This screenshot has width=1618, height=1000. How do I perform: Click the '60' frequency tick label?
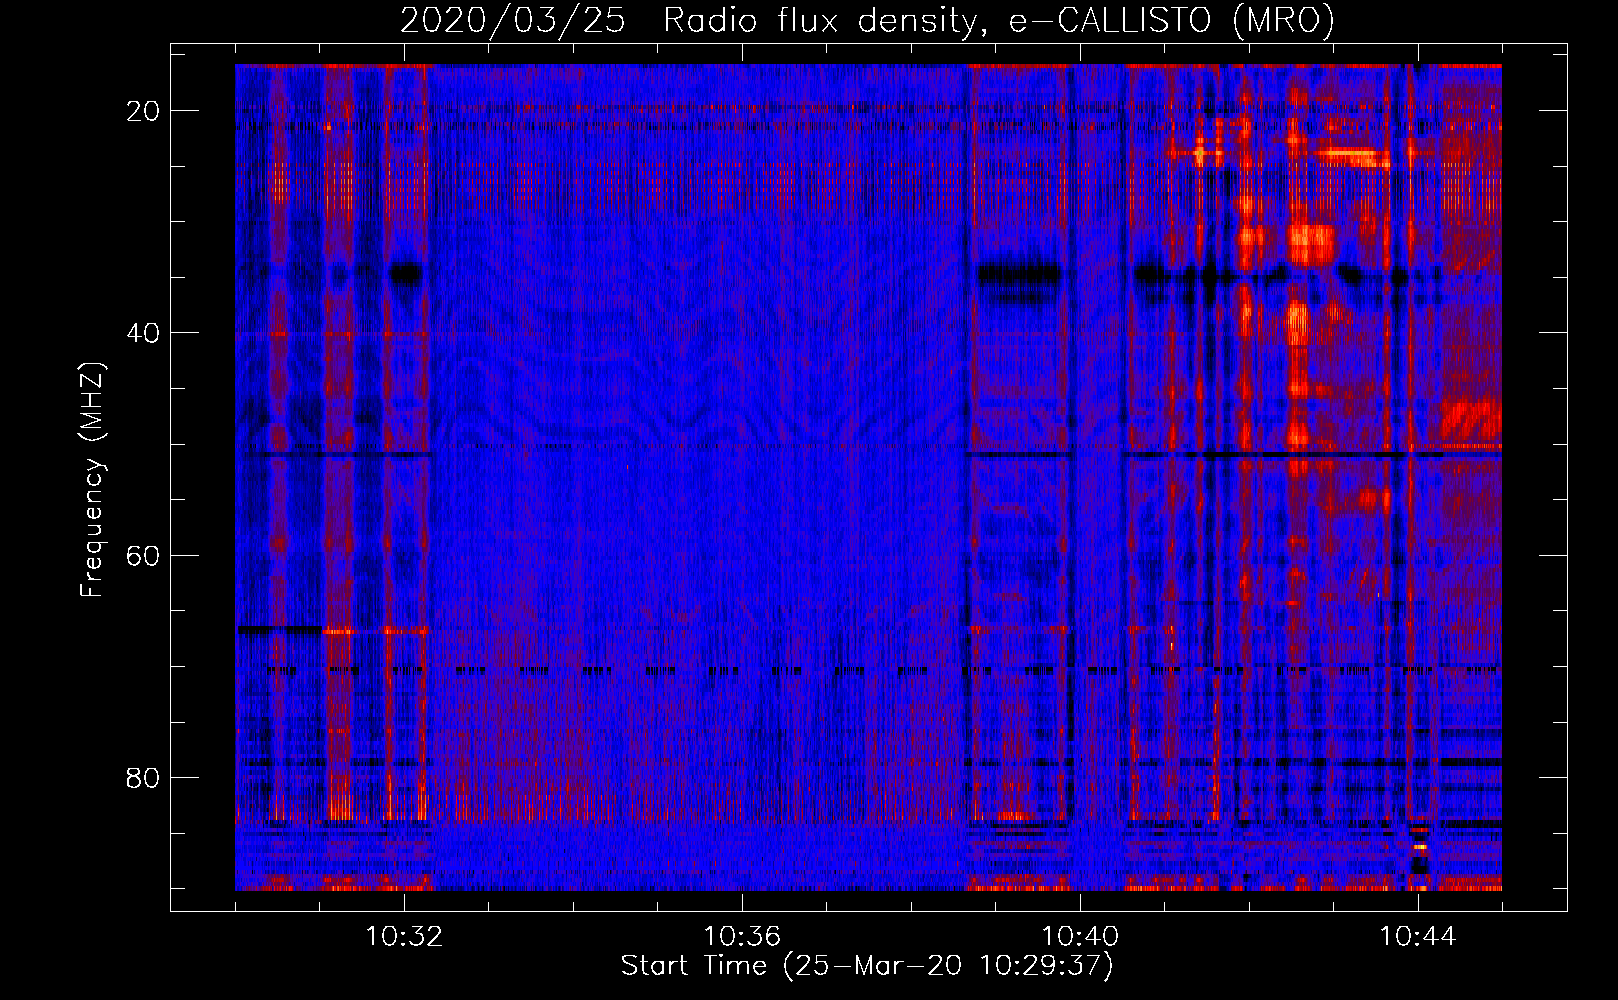point(144,555)
